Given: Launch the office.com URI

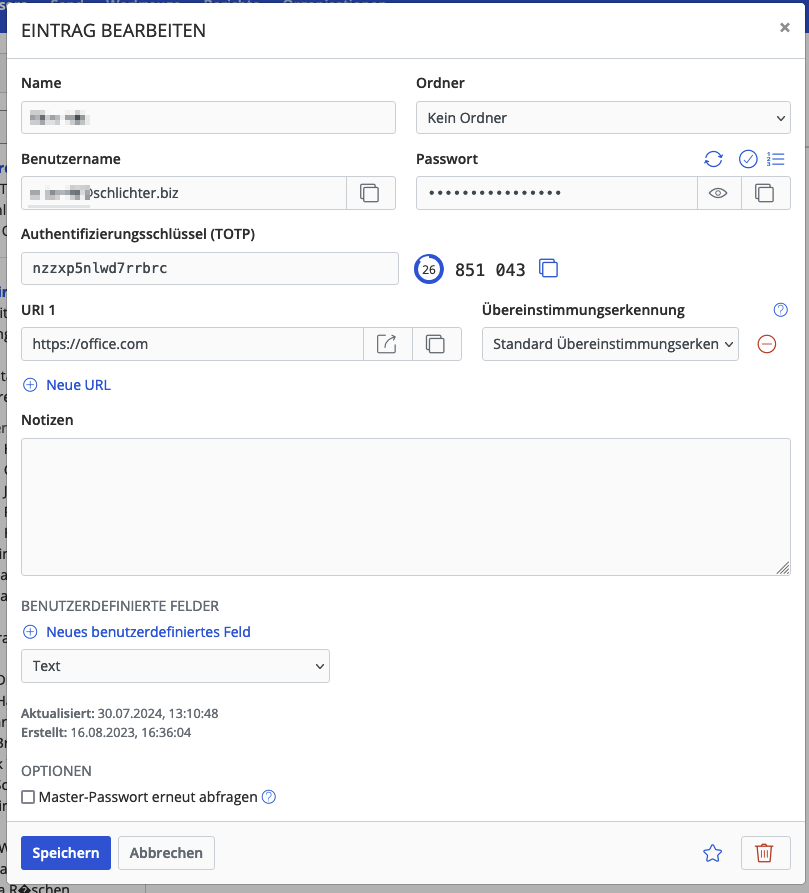Looking at the screenshot, I should point(387,344).
